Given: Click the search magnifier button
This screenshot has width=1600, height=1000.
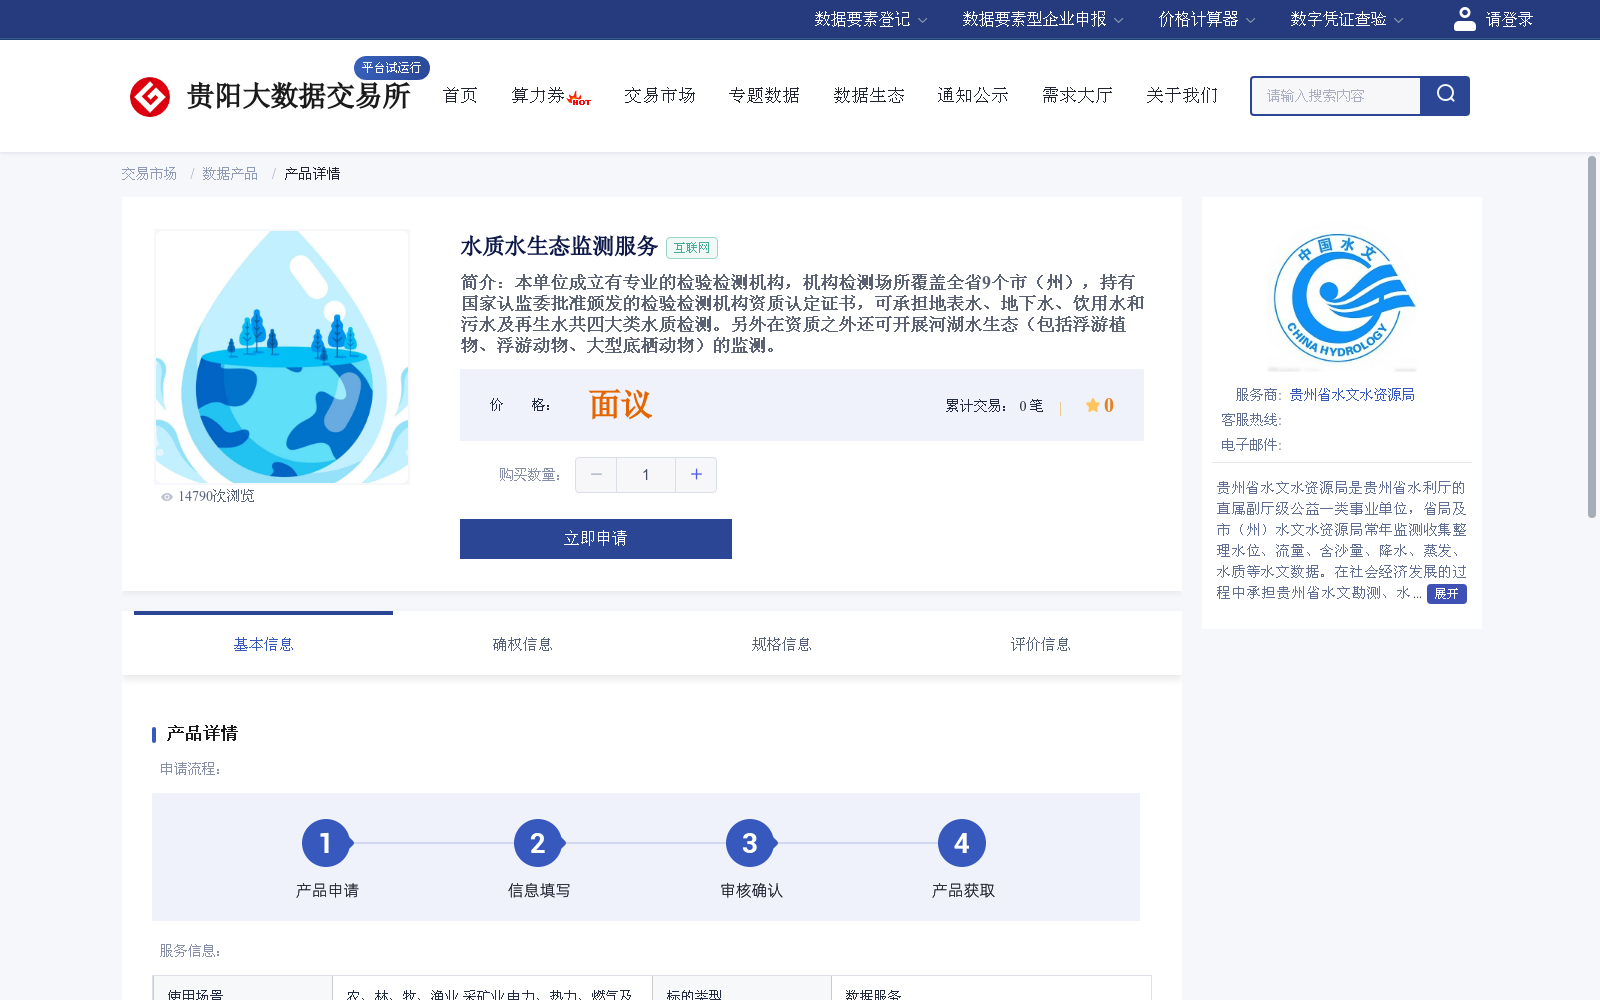Looking at the screenshot, I should [1445, 96].
